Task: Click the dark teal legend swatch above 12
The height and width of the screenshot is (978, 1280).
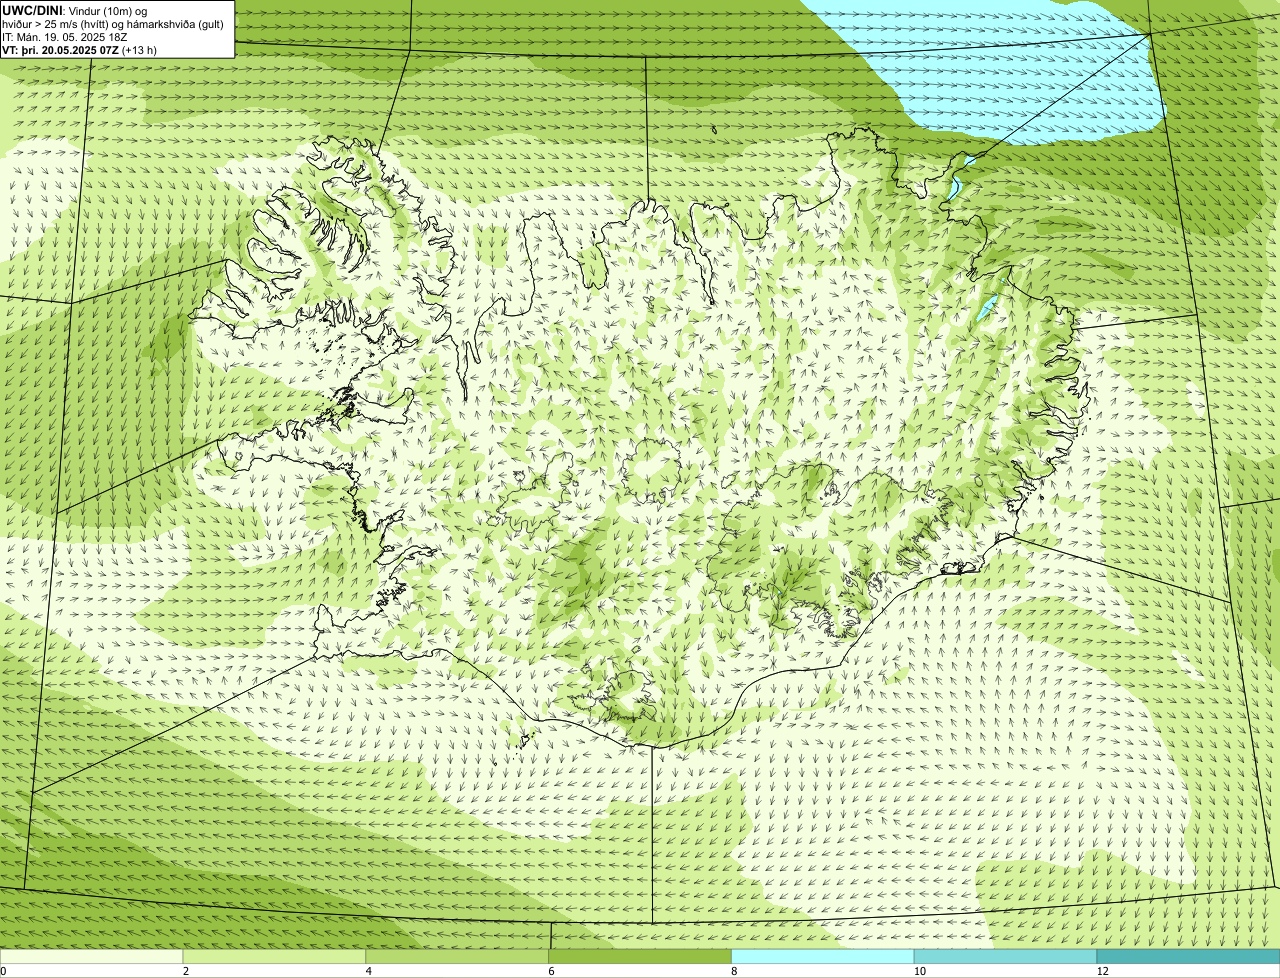Action: click(x=1189, y=956)
